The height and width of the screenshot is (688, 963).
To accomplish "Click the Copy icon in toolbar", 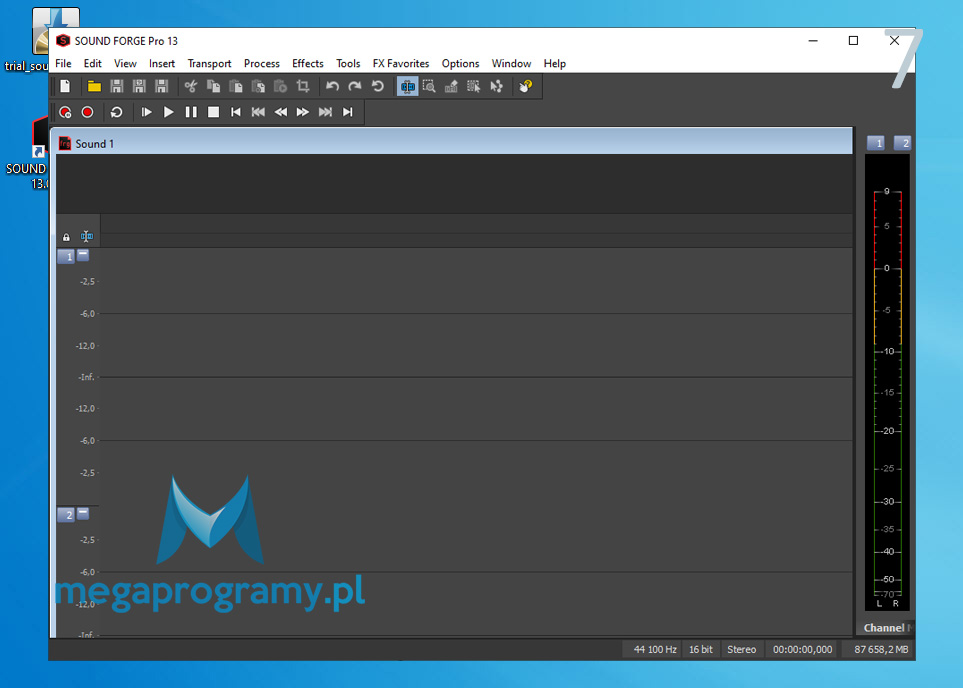I will click(x=213, y=87).
